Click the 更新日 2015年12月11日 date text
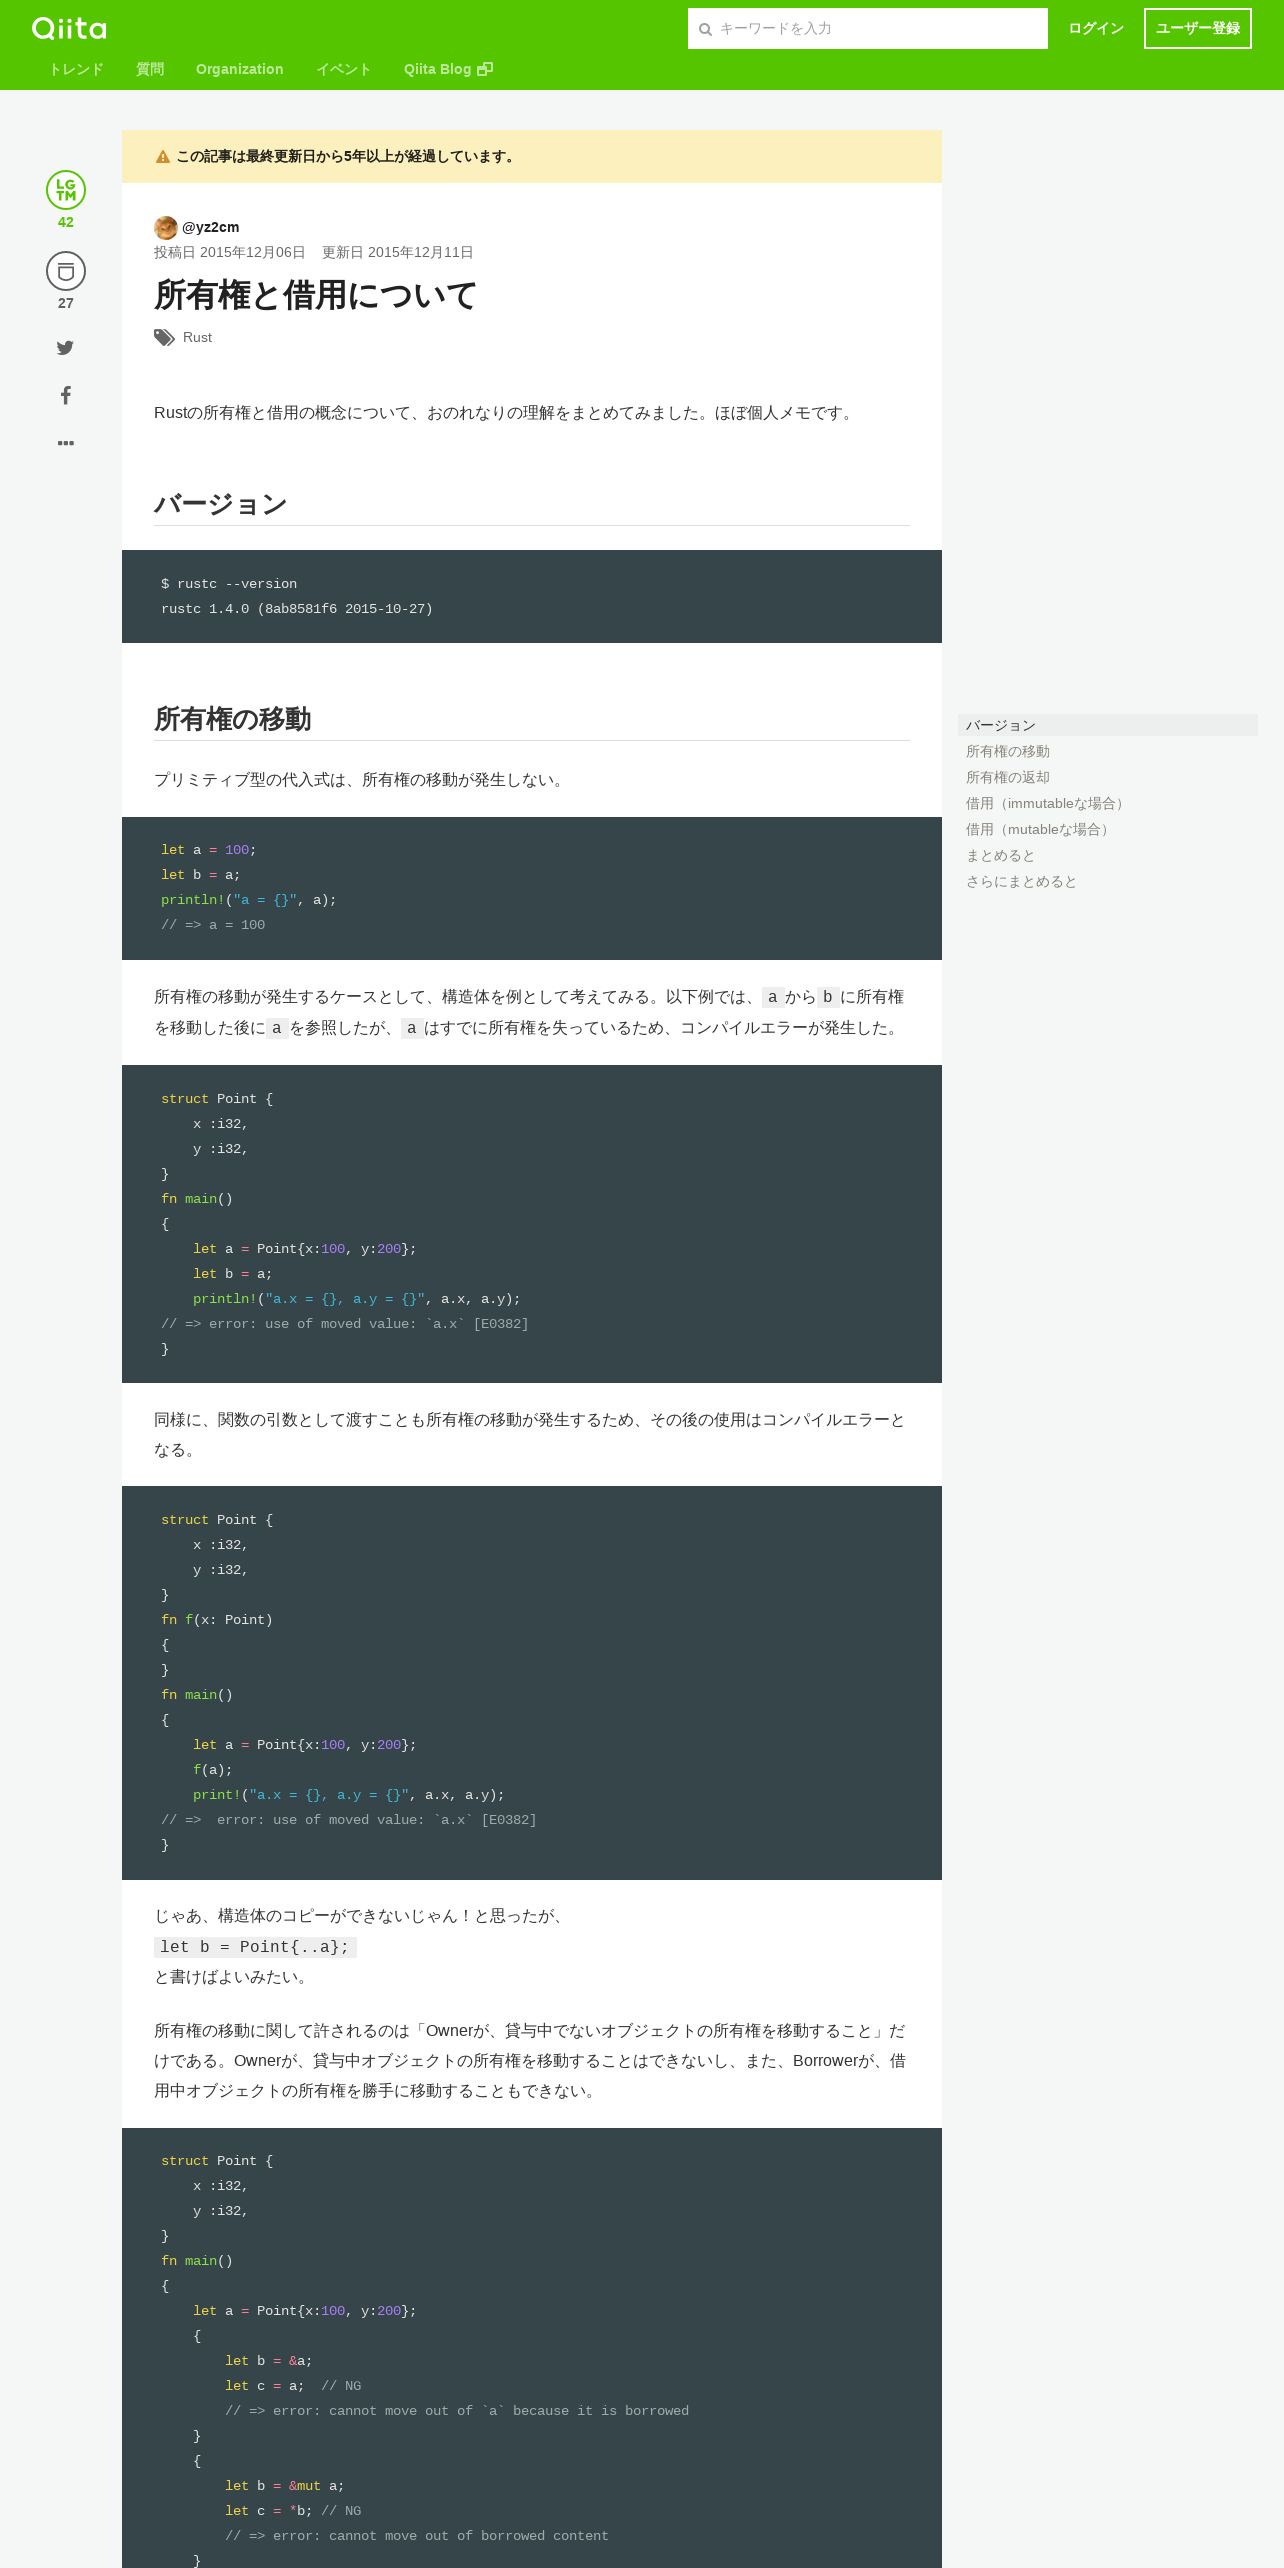 coord(398,252)
